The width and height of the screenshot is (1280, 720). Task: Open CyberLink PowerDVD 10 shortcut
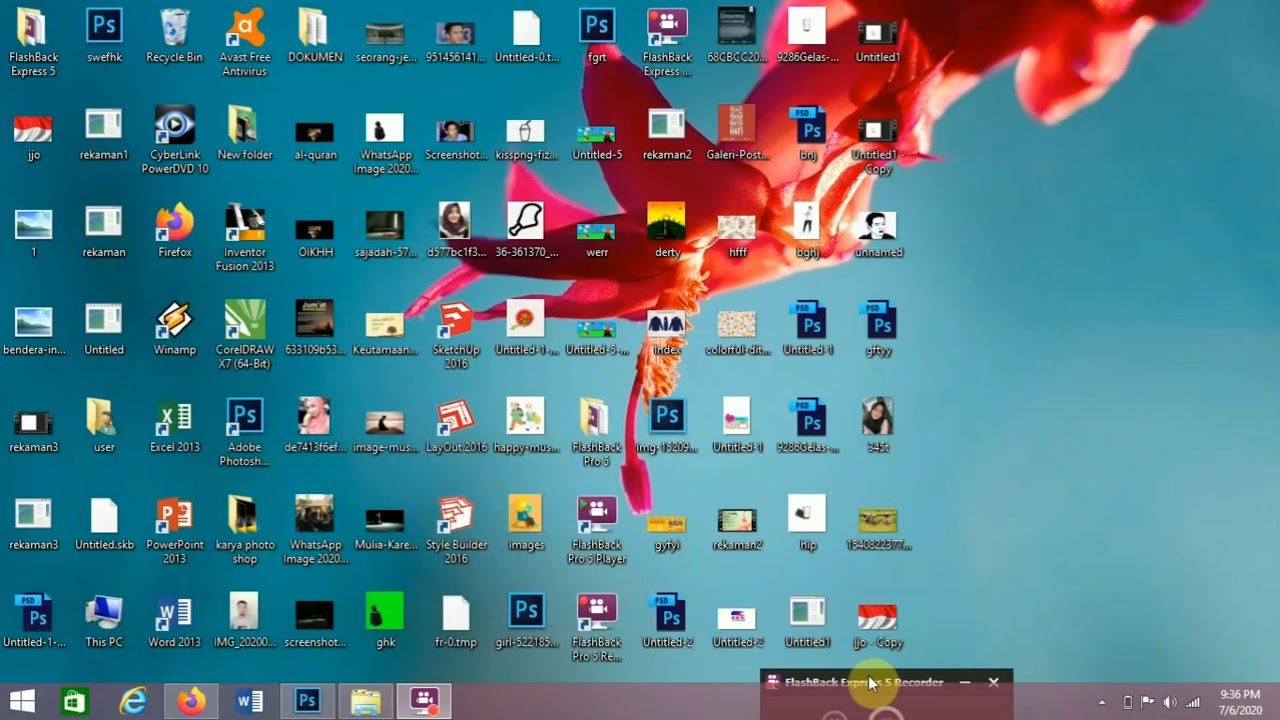pos(175,140)
